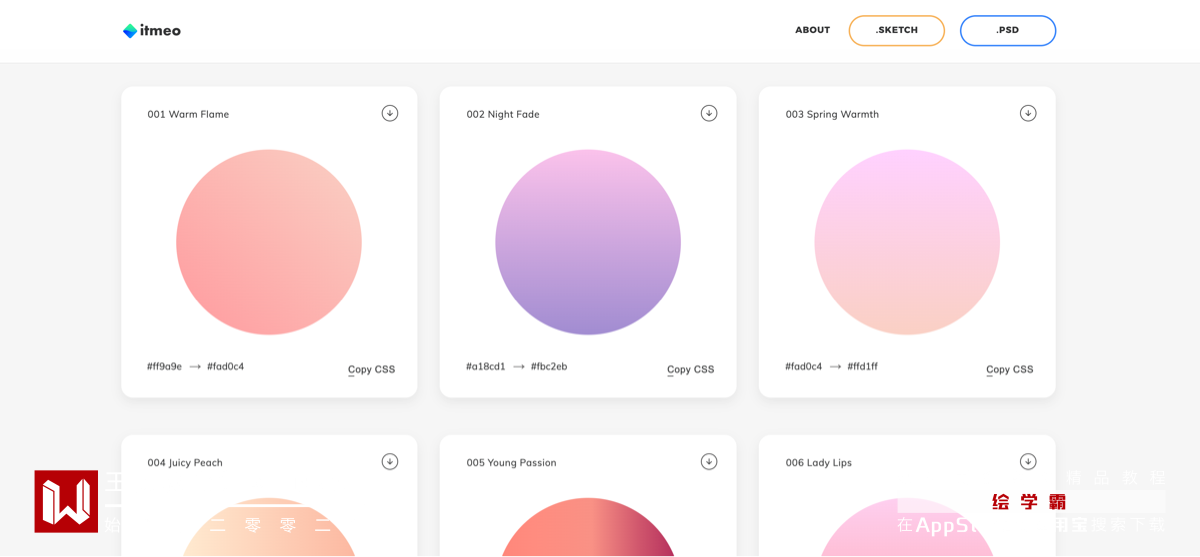Click the itmeo logo icon

[130, 31]
